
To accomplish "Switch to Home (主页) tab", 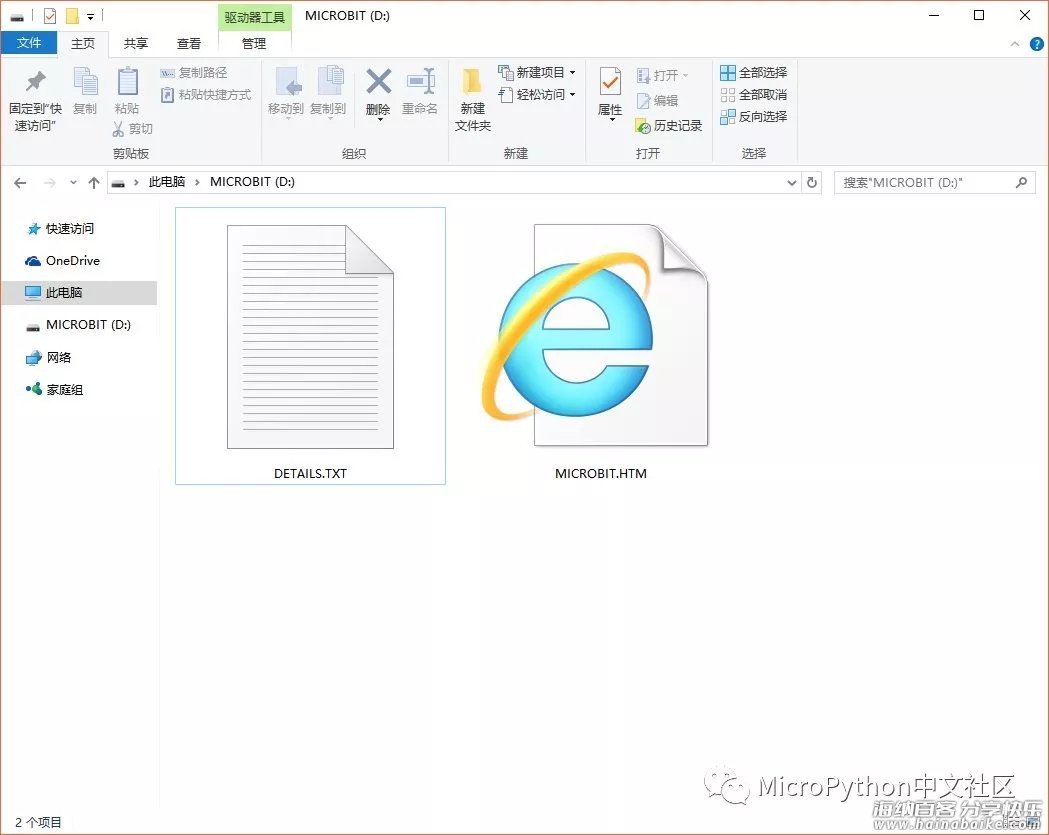I will coord(83,43).
